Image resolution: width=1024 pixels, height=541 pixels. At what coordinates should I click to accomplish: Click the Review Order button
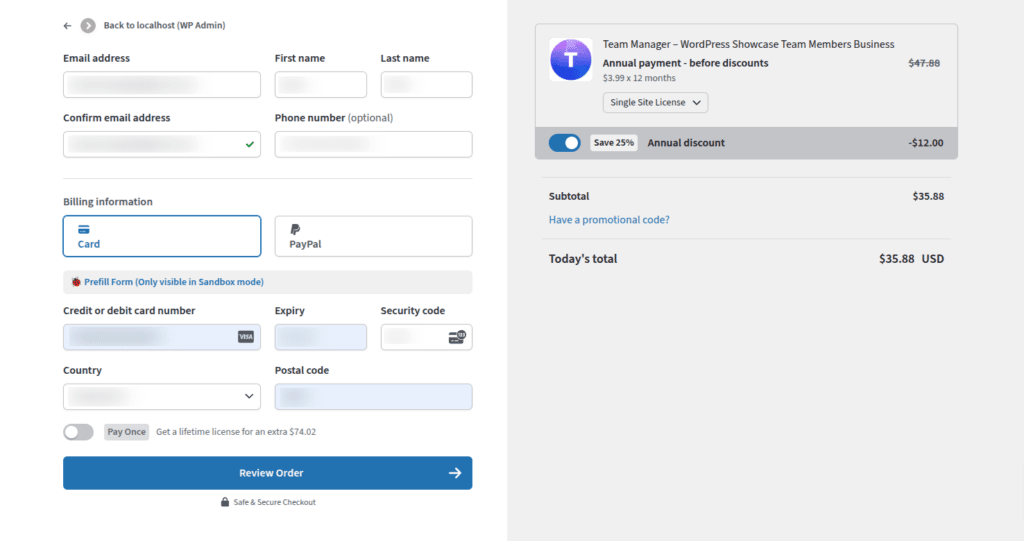tap(268, 473)
